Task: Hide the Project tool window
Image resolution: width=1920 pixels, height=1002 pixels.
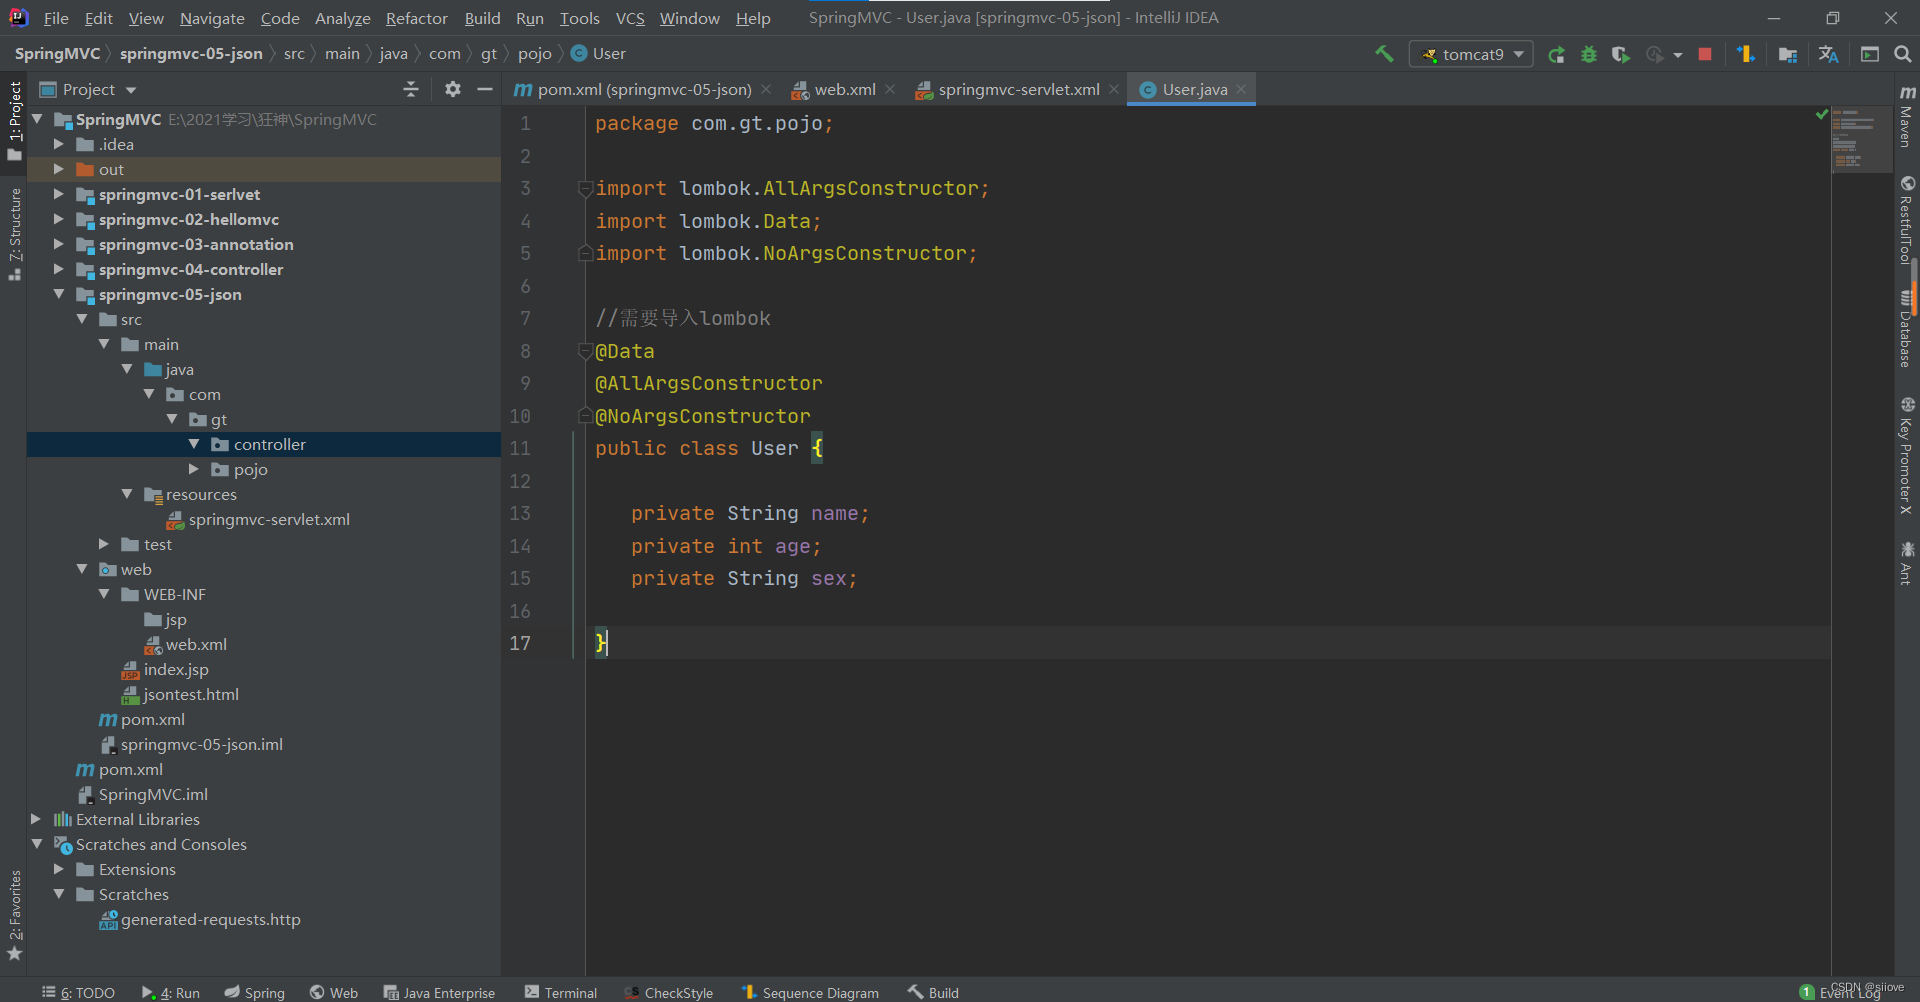Action: click(485, 89)
